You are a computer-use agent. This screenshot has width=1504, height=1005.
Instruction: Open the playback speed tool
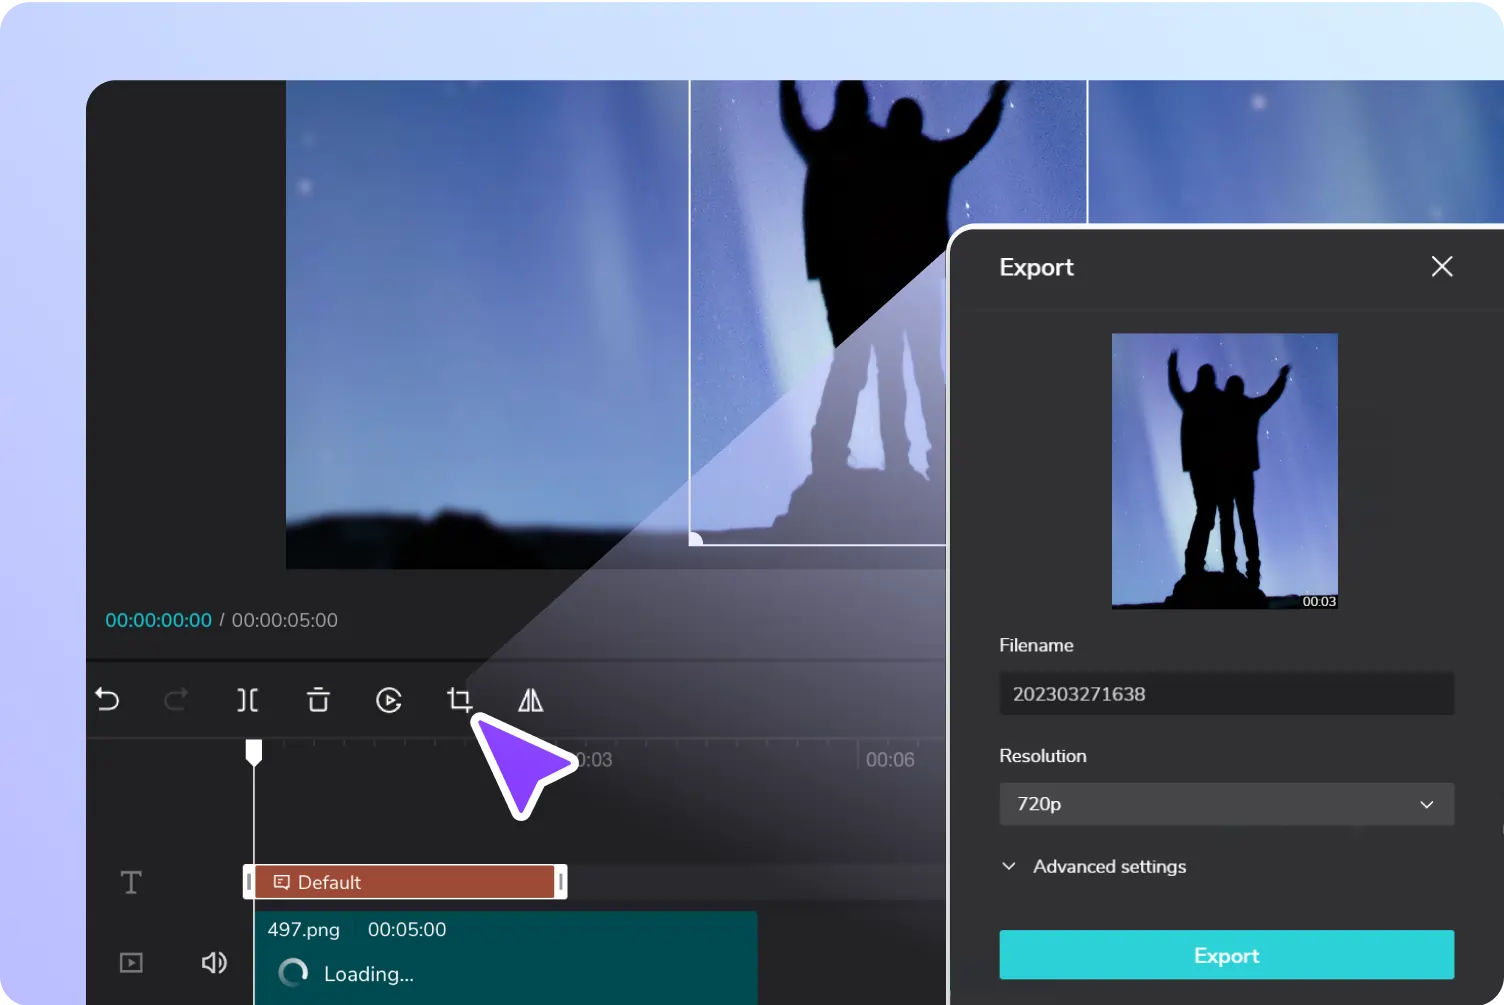pos(389,700)
